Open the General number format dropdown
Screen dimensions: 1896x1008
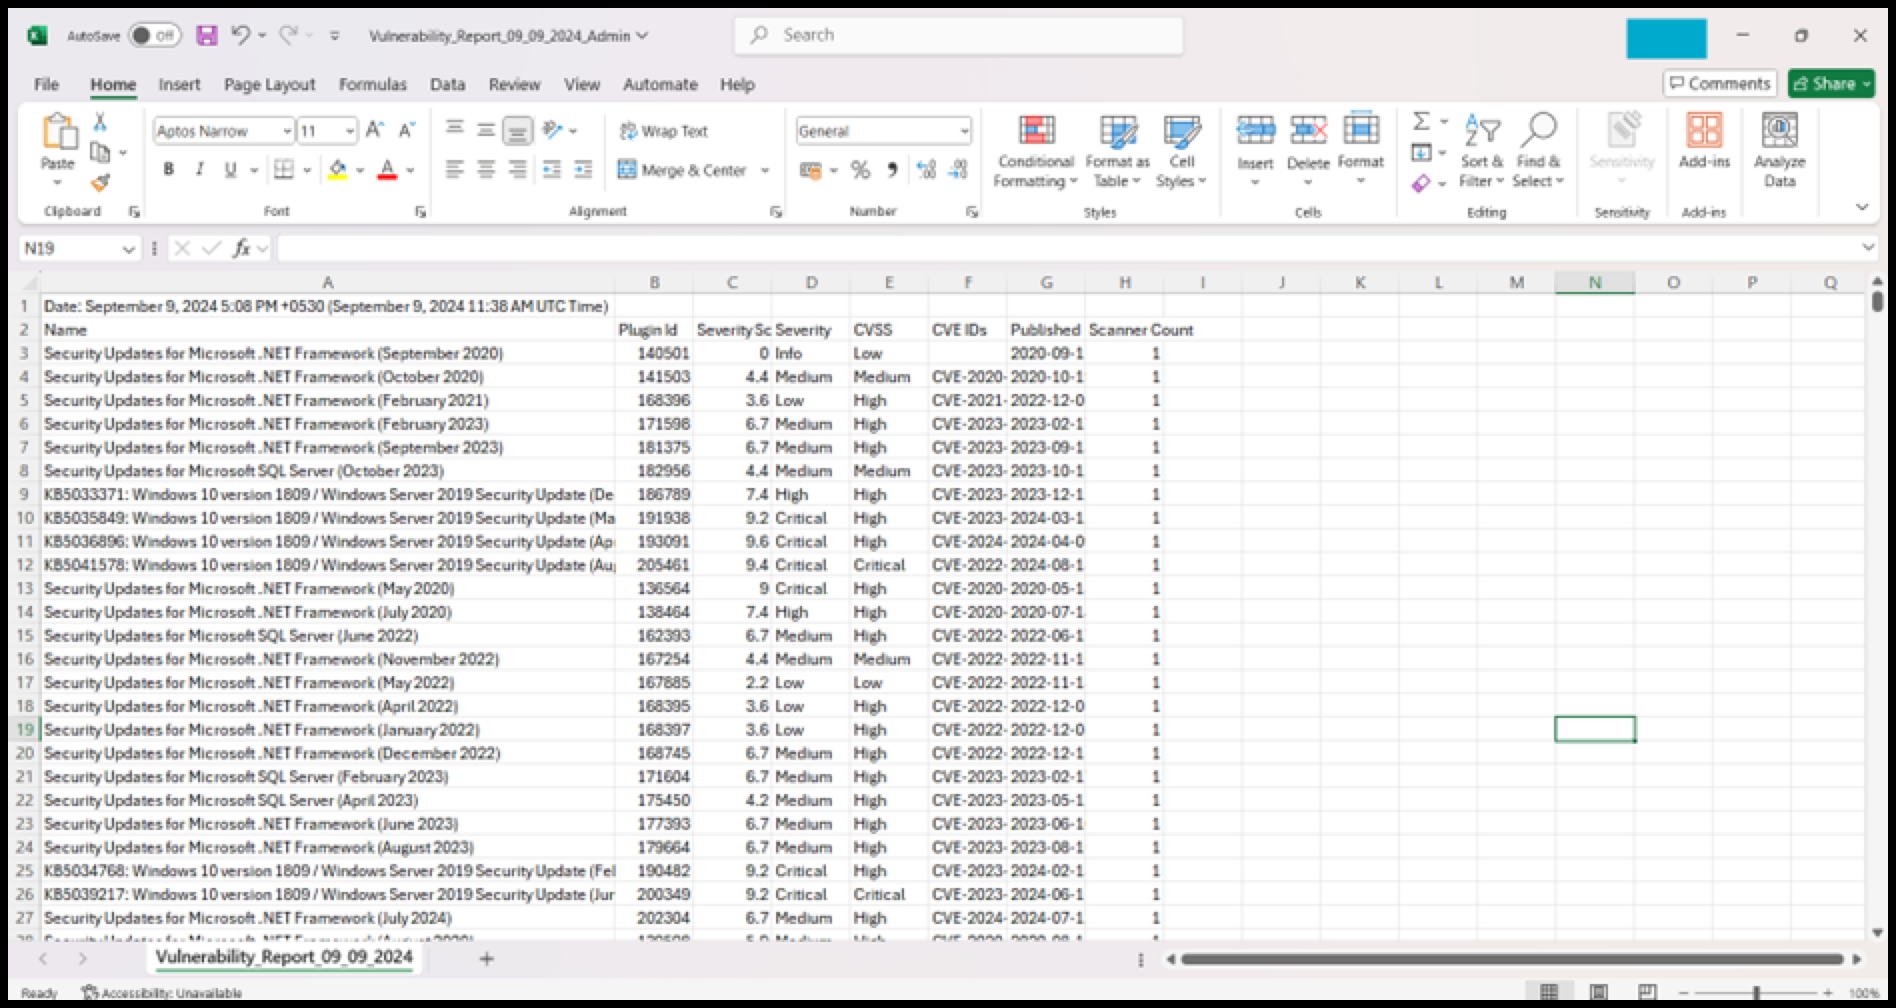coord(963,131)
